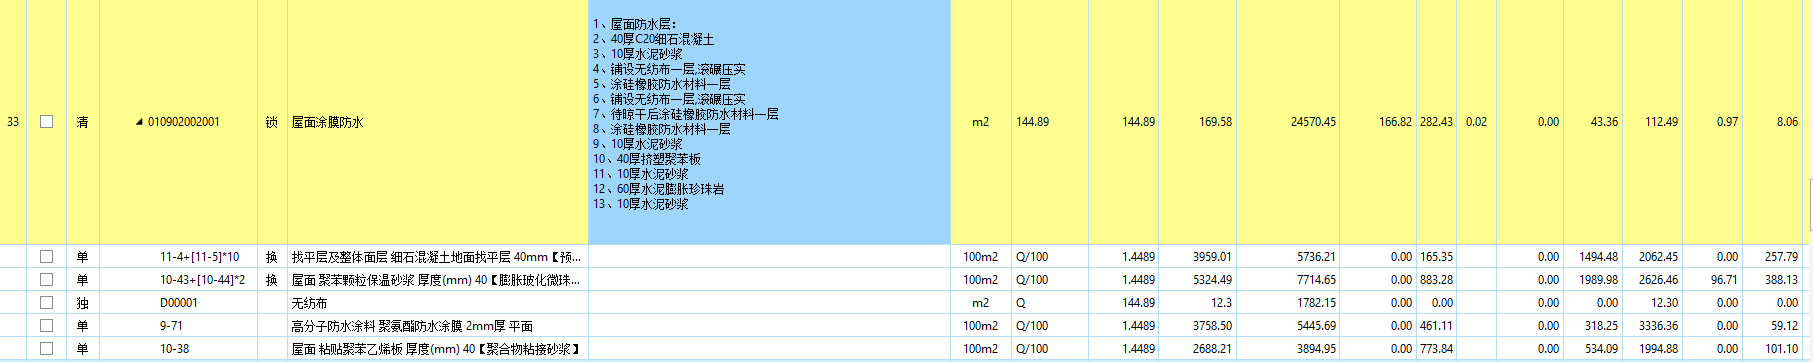The image size is (1813, 362).
Task: Tick the checkbox for row D00001
Action: 46,303
